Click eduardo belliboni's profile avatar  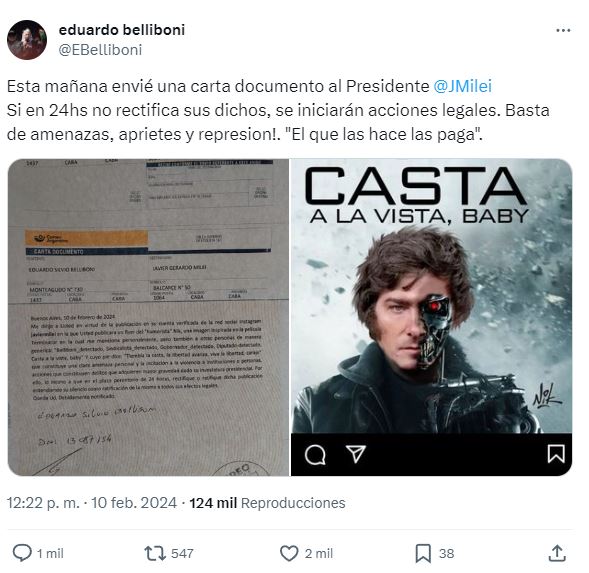coord(27,40)
